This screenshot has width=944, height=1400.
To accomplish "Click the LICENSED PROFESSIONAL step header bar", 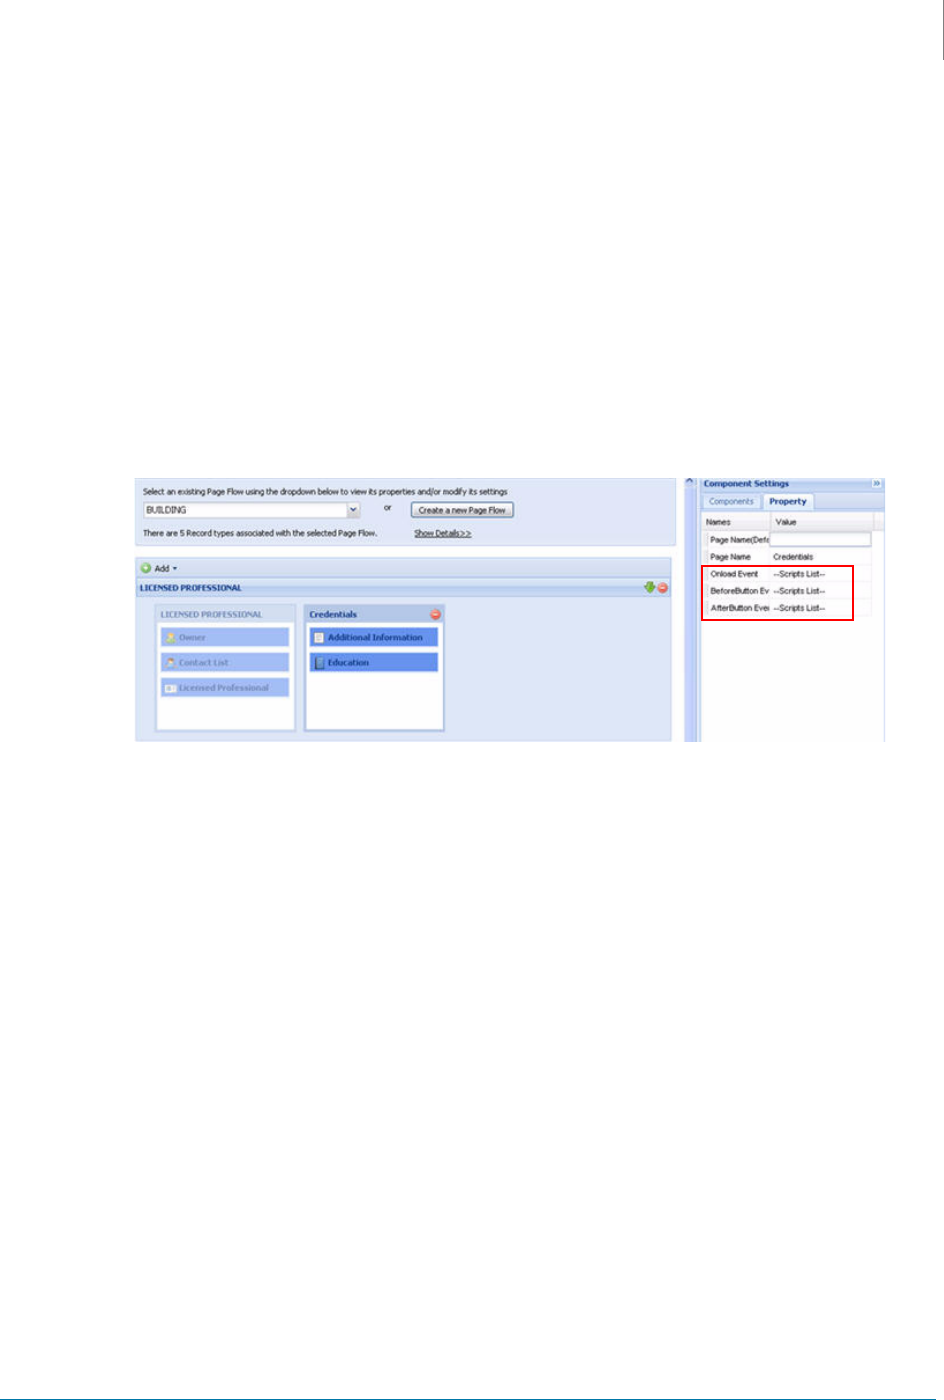I will point(403,588).
